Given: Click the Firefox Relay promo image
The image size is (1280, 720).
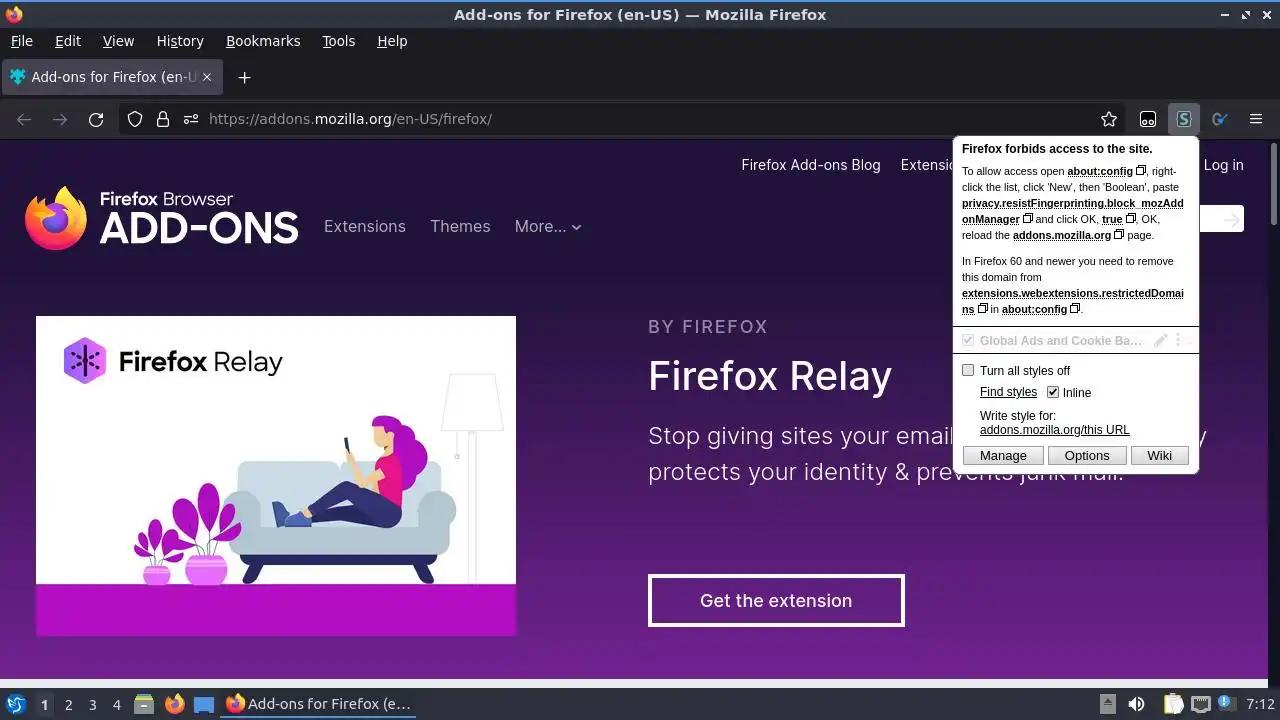Looking at the screenshot, I should coord(276,476).
